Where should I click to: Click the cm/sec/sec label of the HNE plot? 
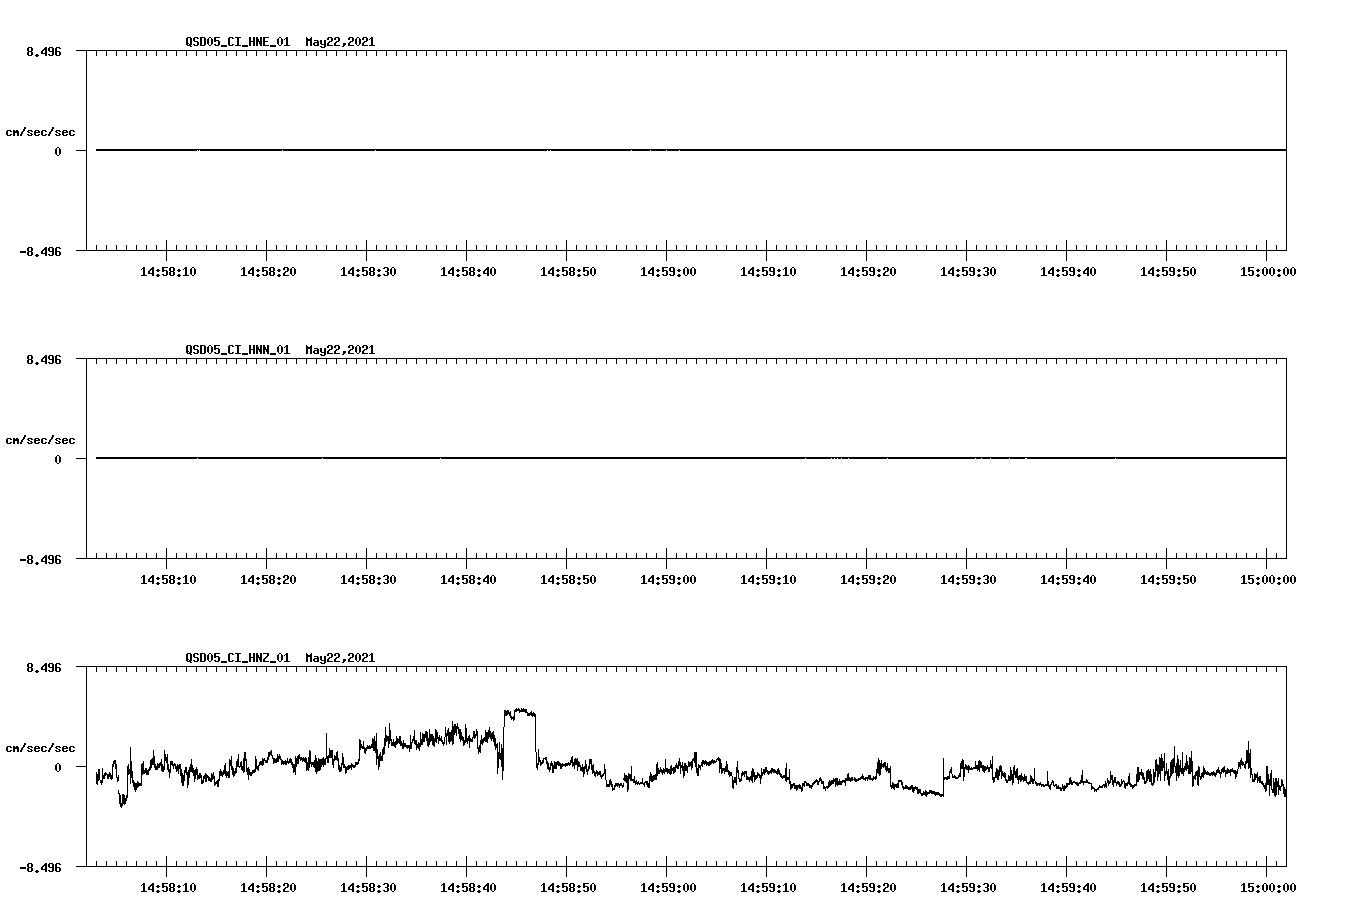point(41,131)
